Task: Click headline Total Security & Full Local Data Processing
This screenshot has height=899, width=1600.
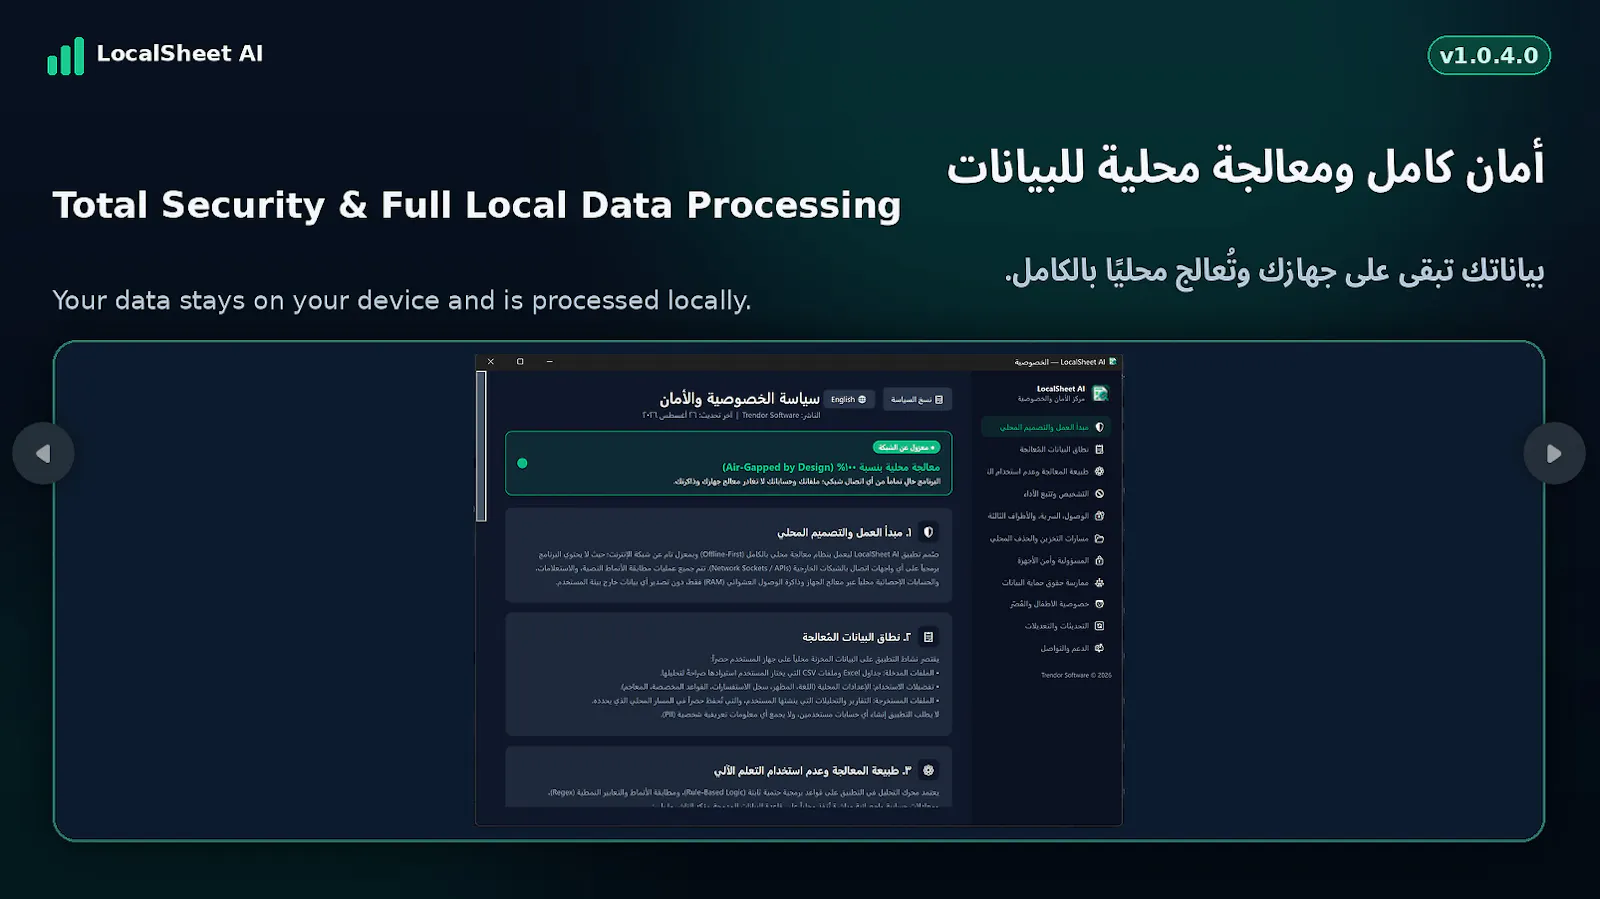Action: (477, 205)
